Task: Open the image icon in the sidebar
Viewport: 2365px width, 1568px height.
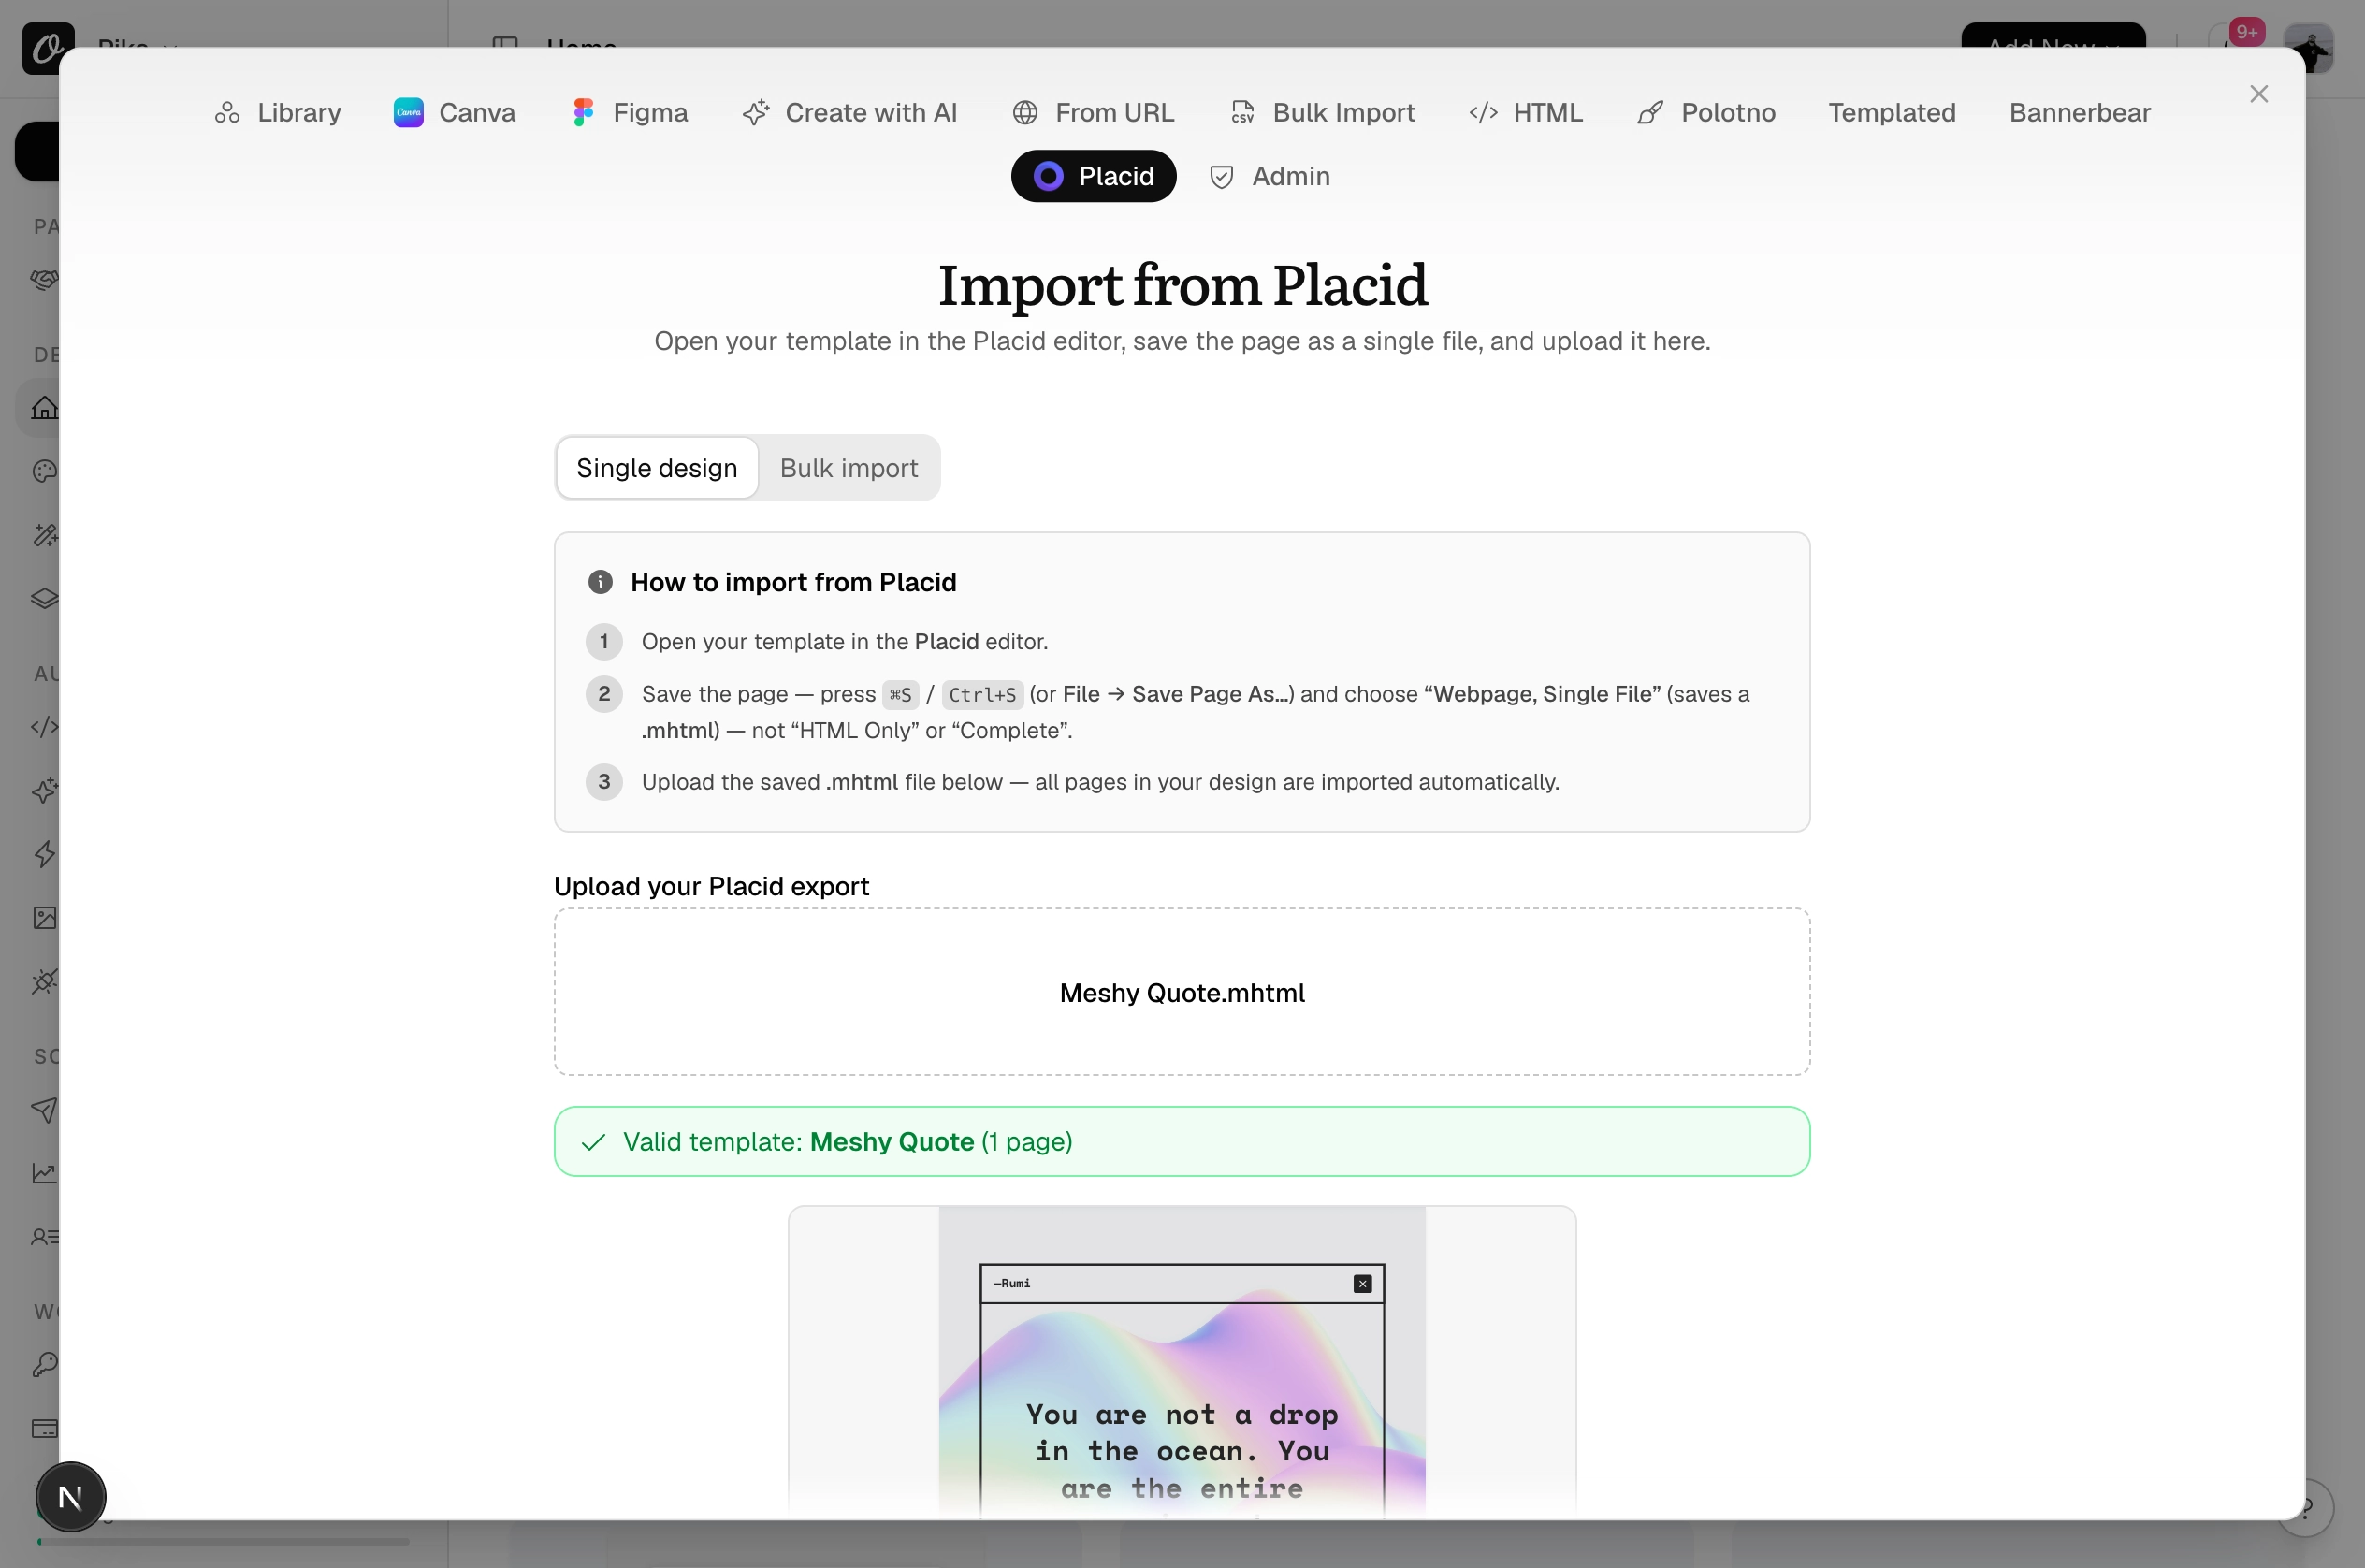Action: point(44,918)
